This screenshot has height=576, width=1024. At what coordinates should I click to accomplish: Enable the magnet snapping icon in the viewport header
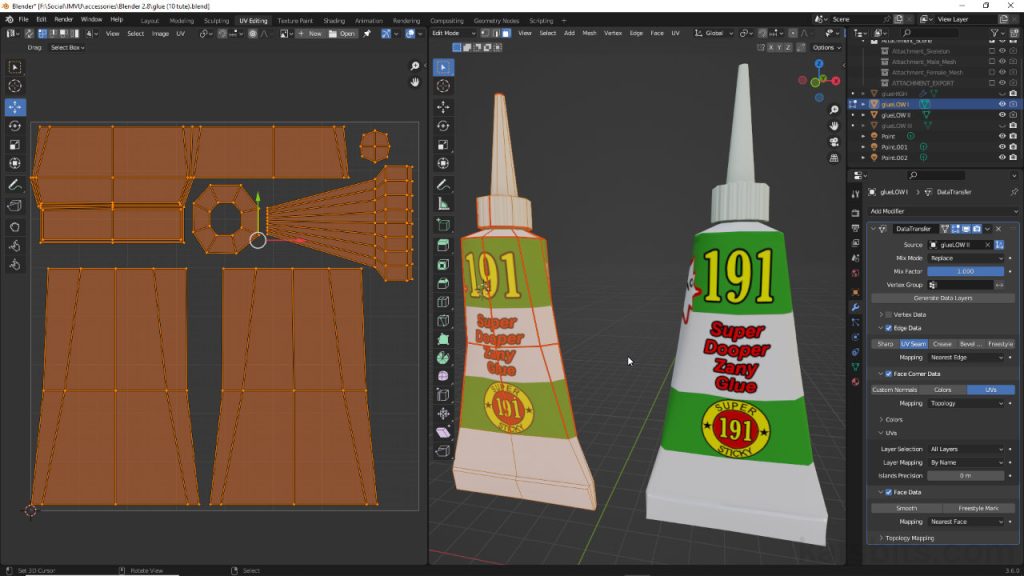tap(761, 33)
